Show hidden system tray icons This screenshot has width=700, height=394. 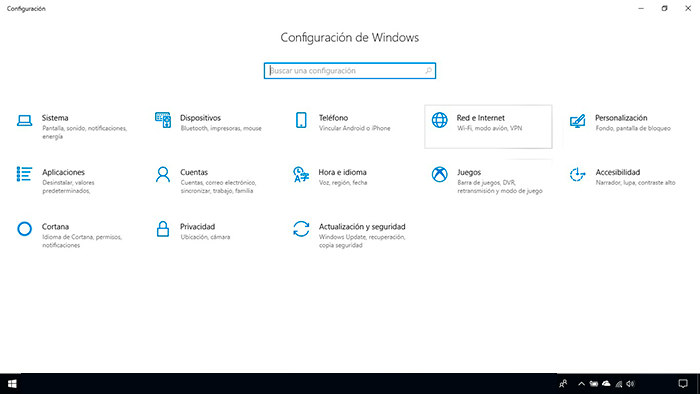pos(581,384)
